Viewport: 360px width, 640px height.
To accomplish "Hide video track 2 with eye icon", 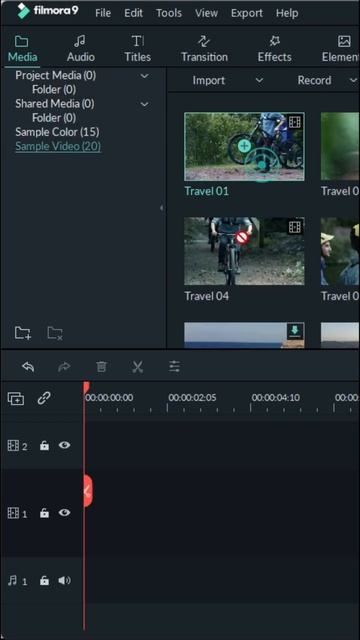I will (x=64, y=445).
